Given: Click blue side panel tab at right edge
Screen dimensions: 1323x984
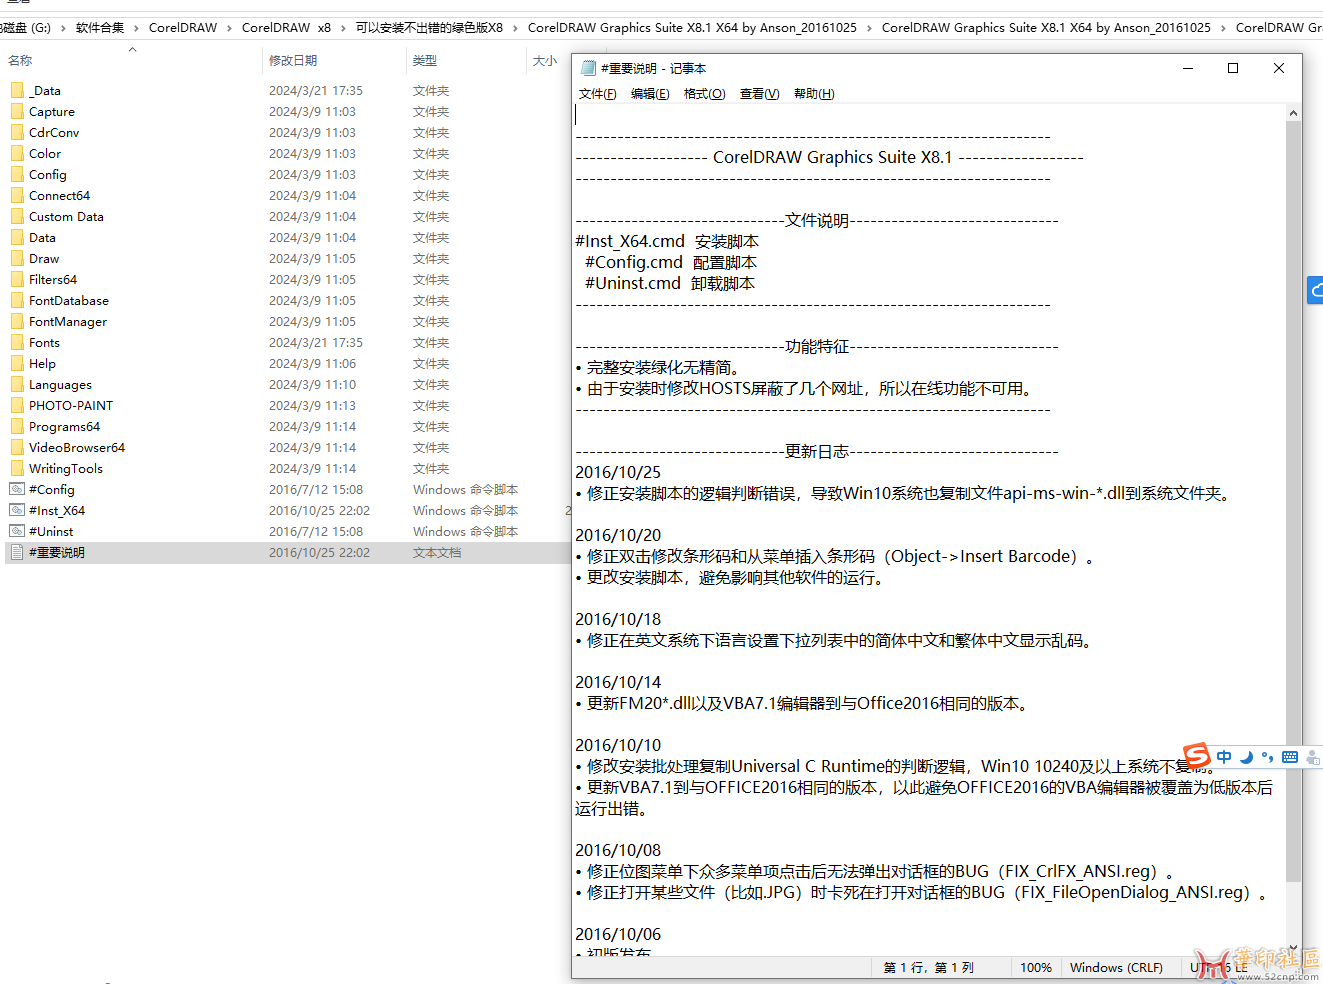Looking at the screenshot, I should tap(1315, 290).
